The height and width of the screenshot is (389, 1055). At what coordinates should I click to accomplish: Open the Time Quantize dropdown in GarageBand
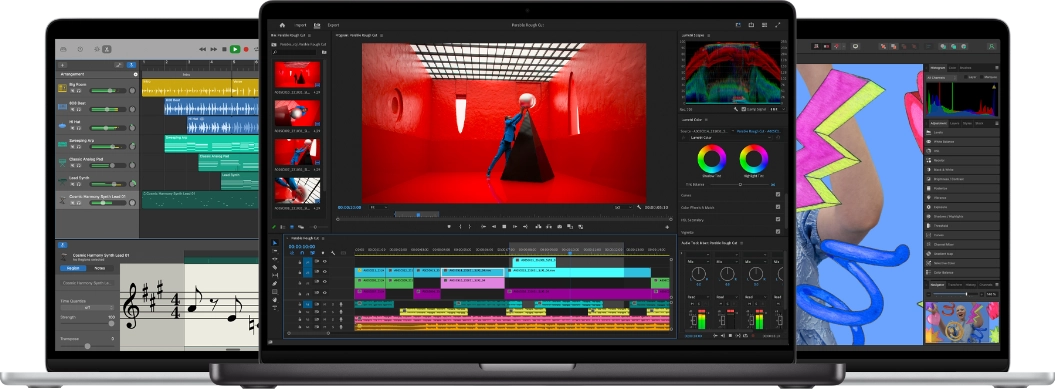(88, 308)
